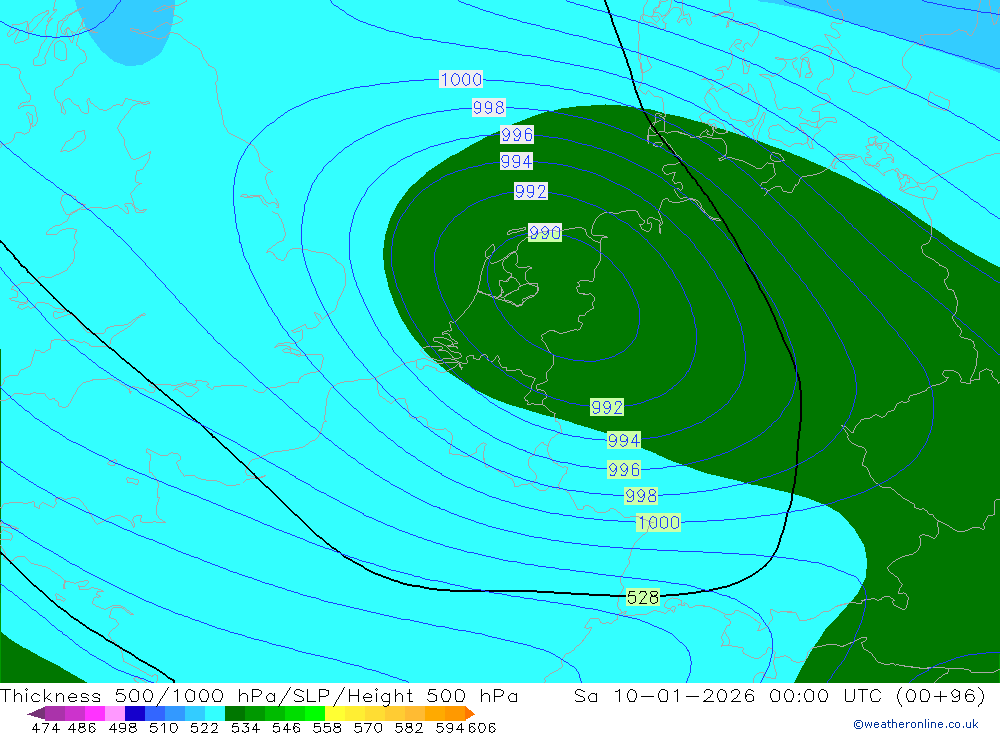1000x733 pixels.
Task: Pick the pale pink legend swatch above 498
Action: pyautogui.click(x=115, y=713)
